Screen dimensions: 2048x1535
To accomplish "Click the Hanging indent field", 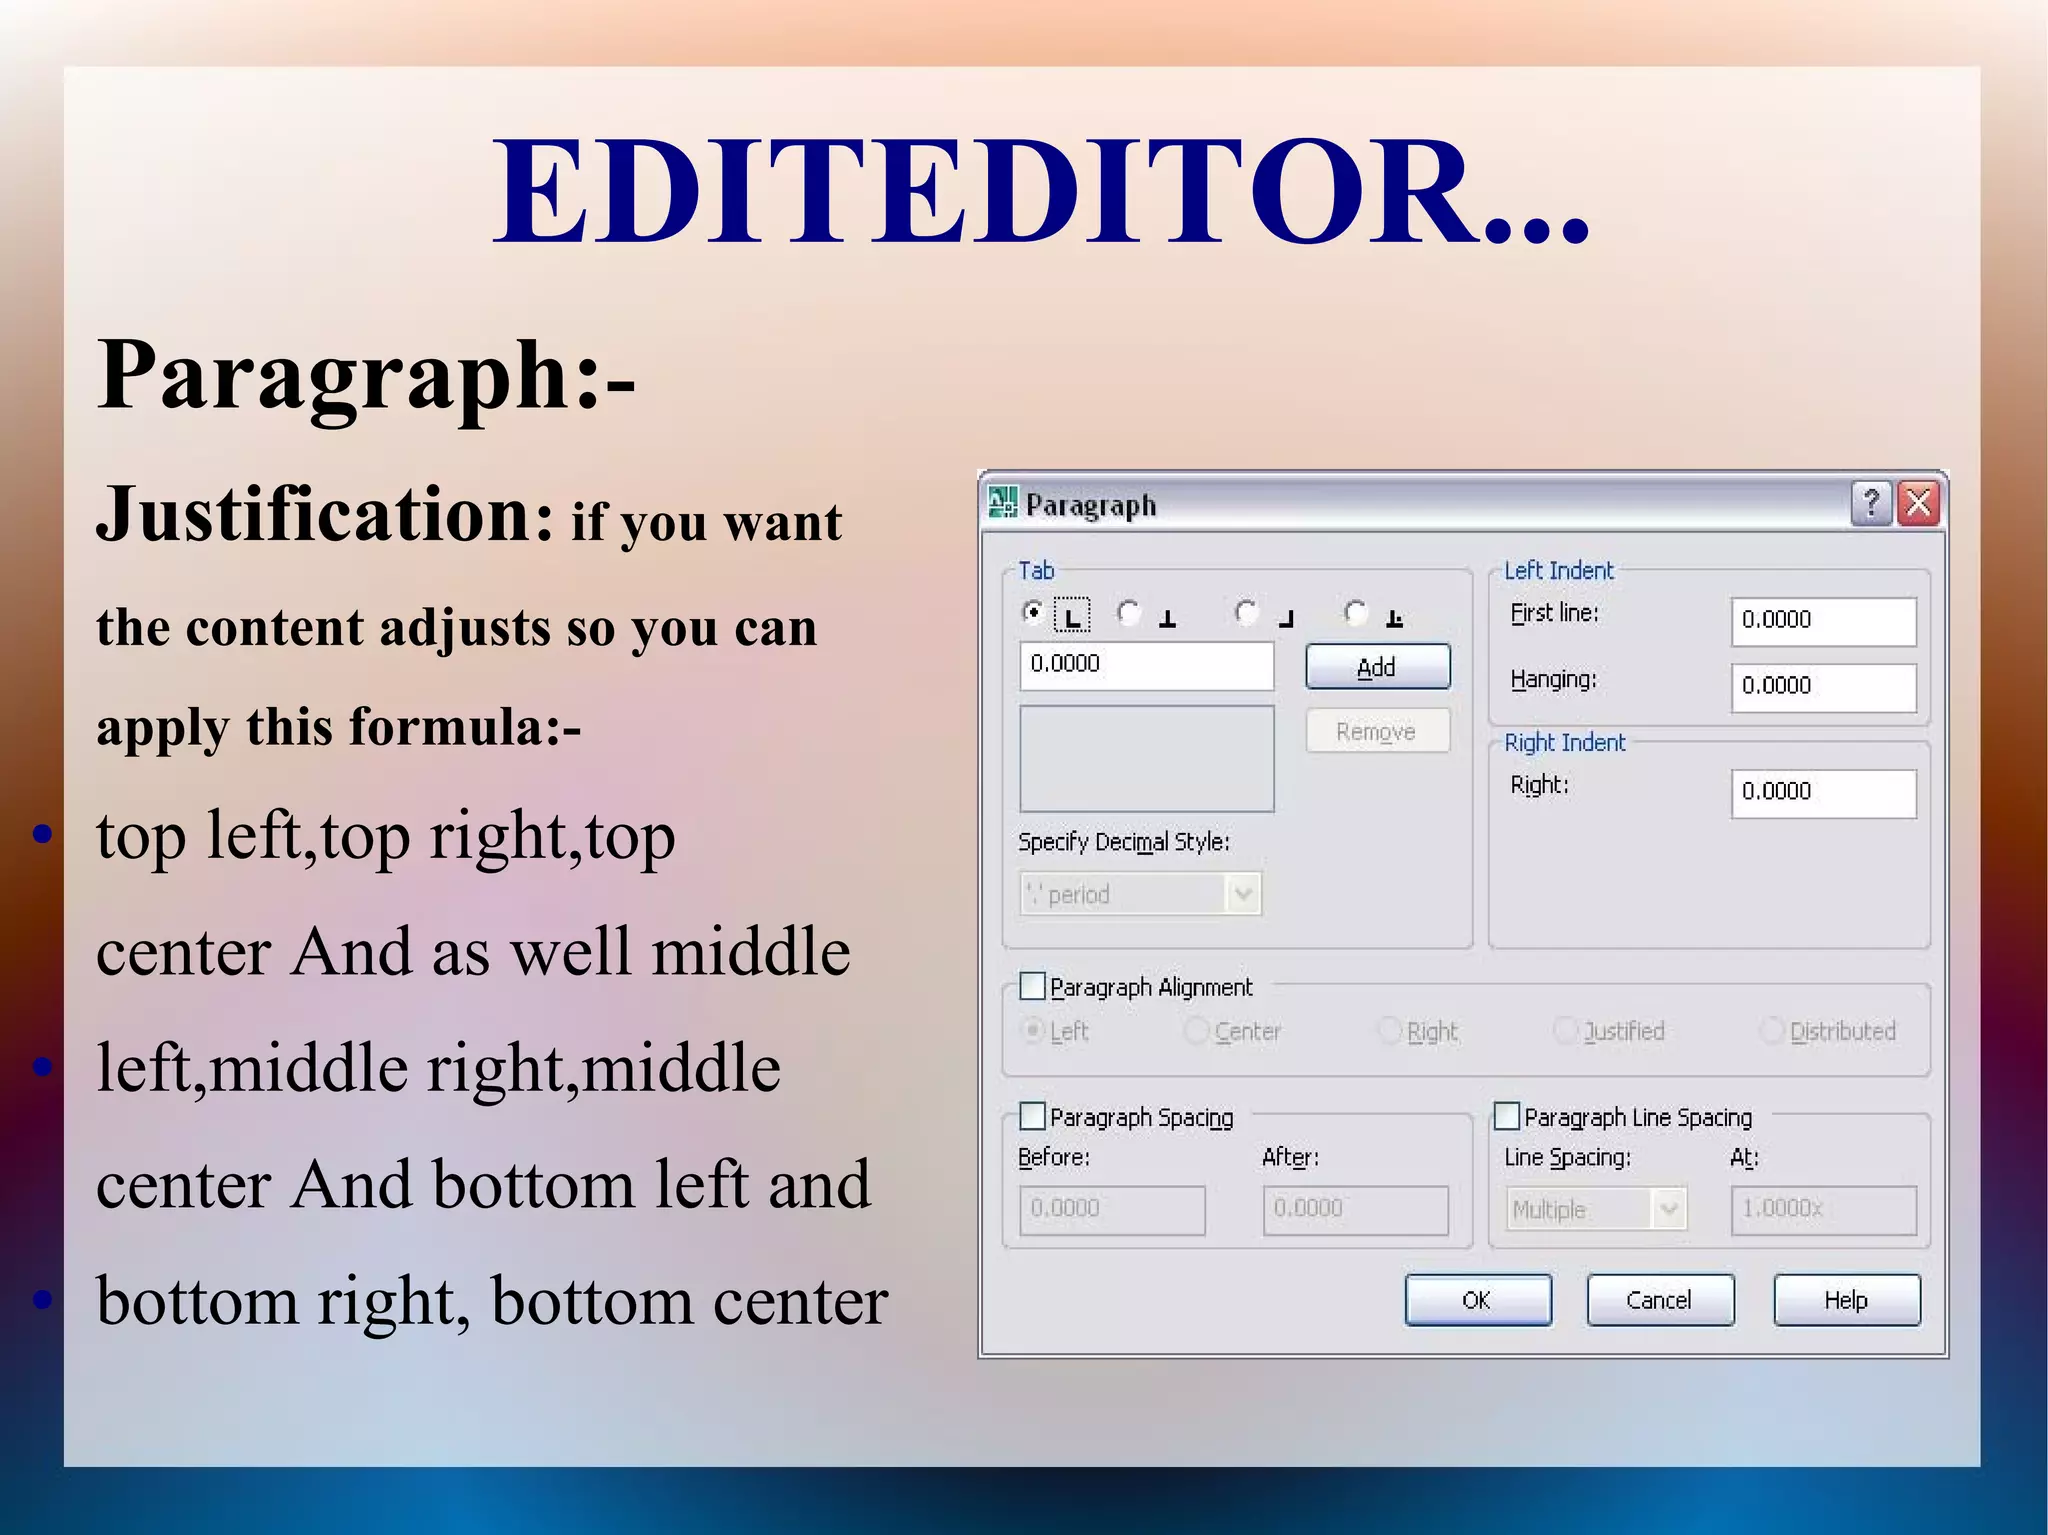I will pyautogui.click(x=1823, y=688).
